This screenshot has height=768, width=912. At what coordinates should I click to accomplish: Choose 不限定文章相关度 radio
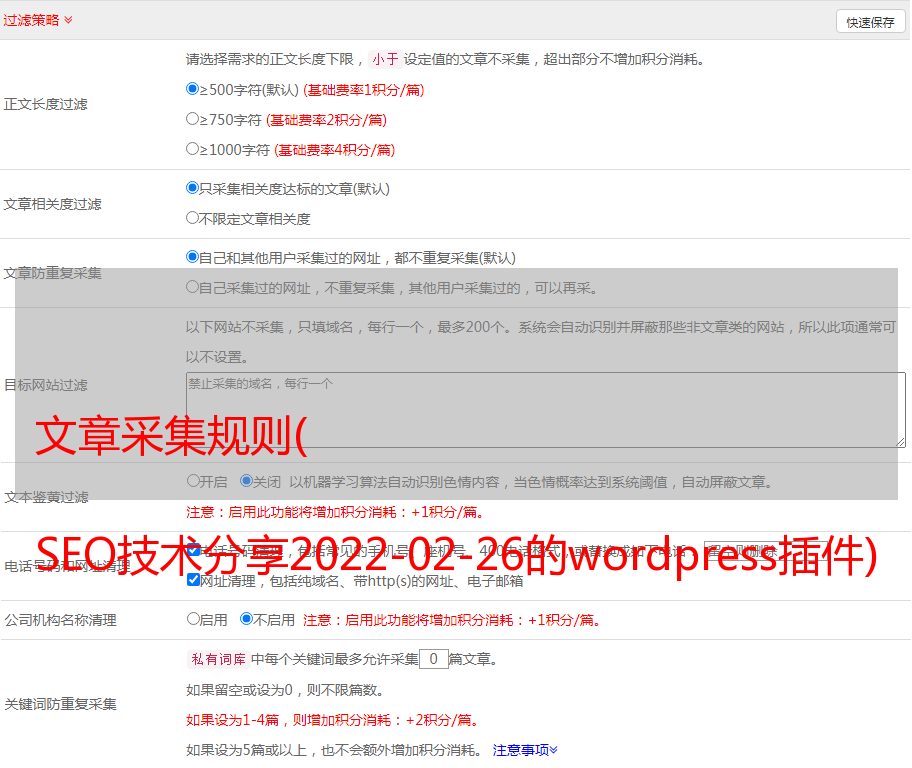point(192,218)
